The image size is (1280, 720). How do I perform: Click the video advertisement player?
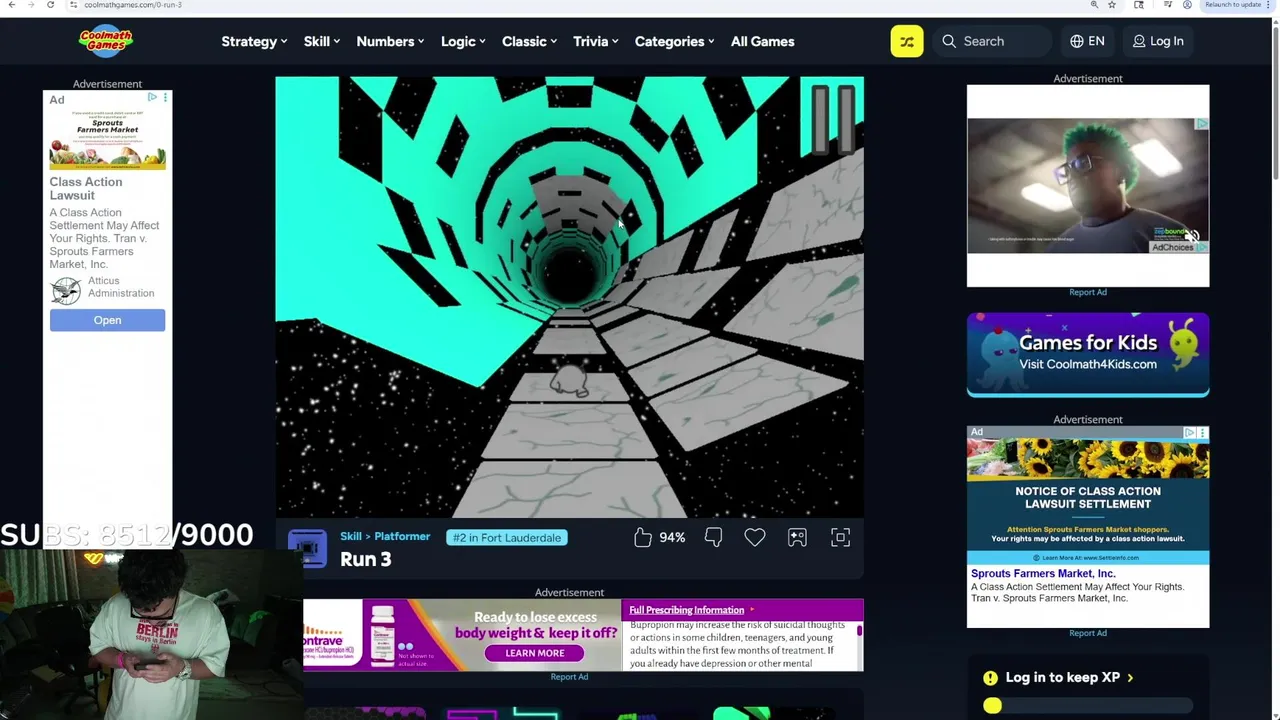1088,186
